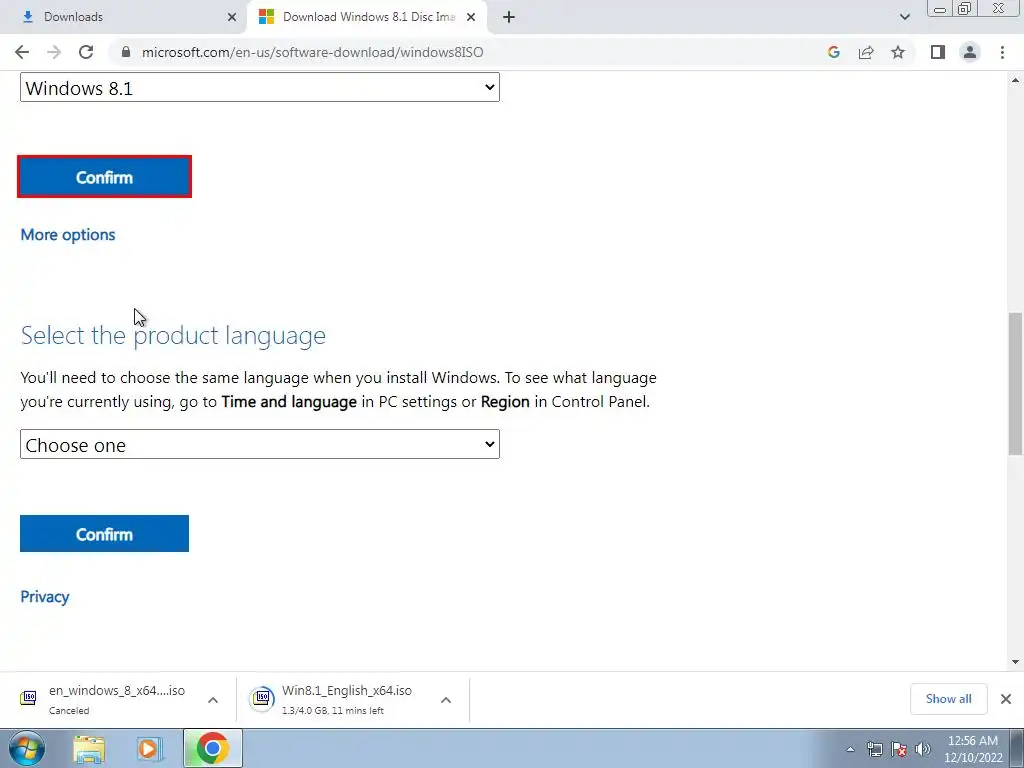Screen dimensions: 1024x768
Task: Open a new tab with plus button
Action: (509, 17)
